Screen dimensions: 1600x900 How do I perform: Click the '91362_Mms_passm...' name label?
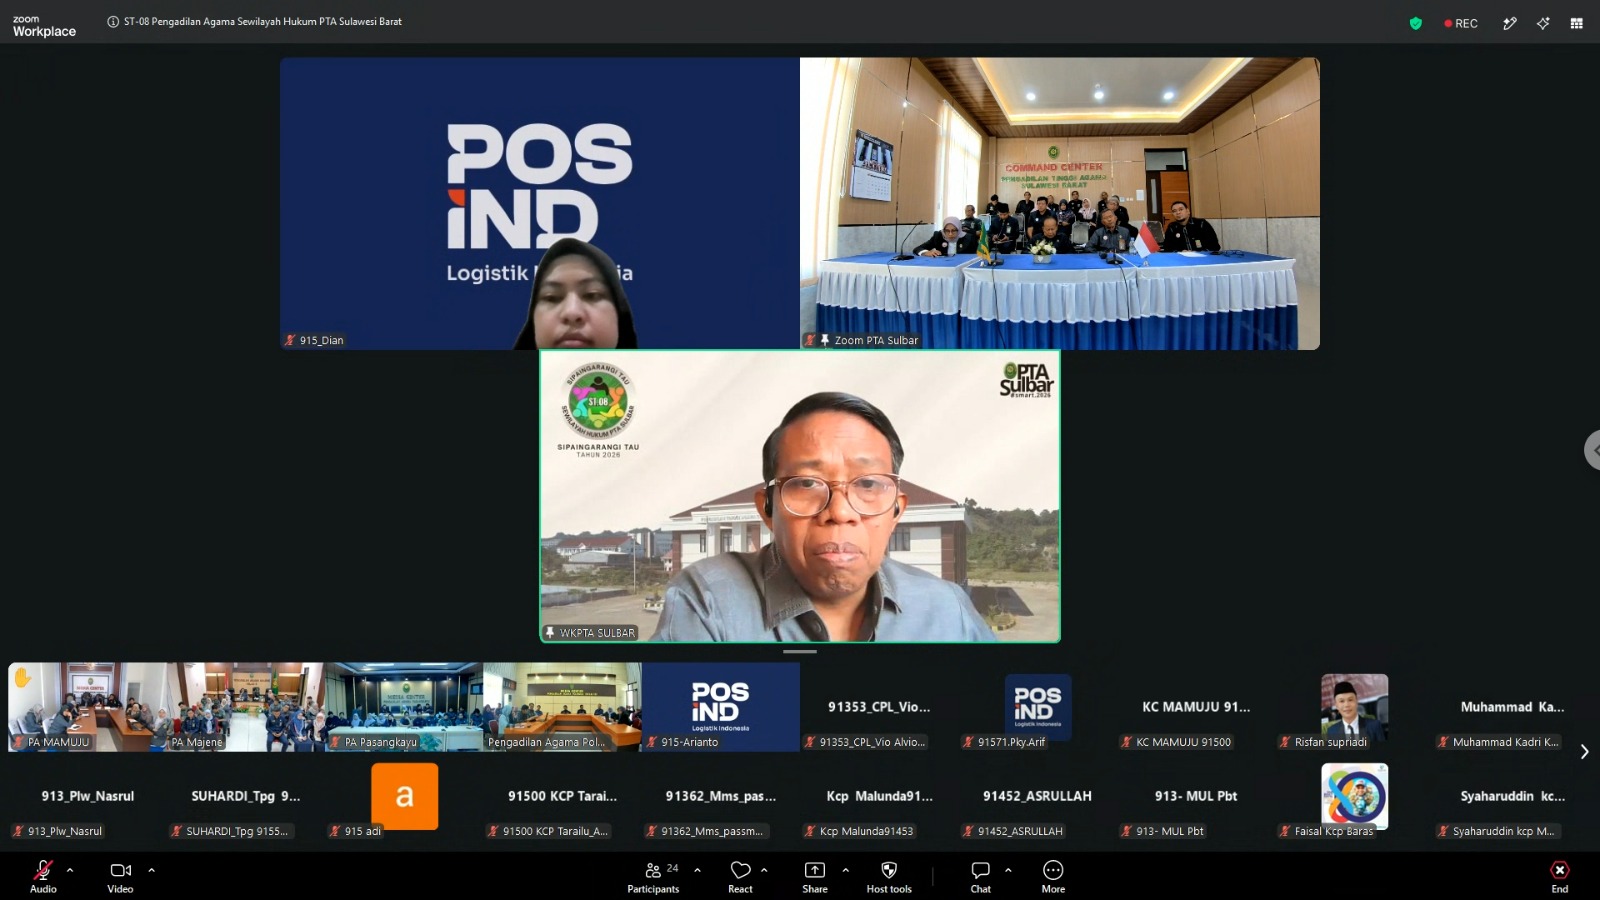pos(712,831)
